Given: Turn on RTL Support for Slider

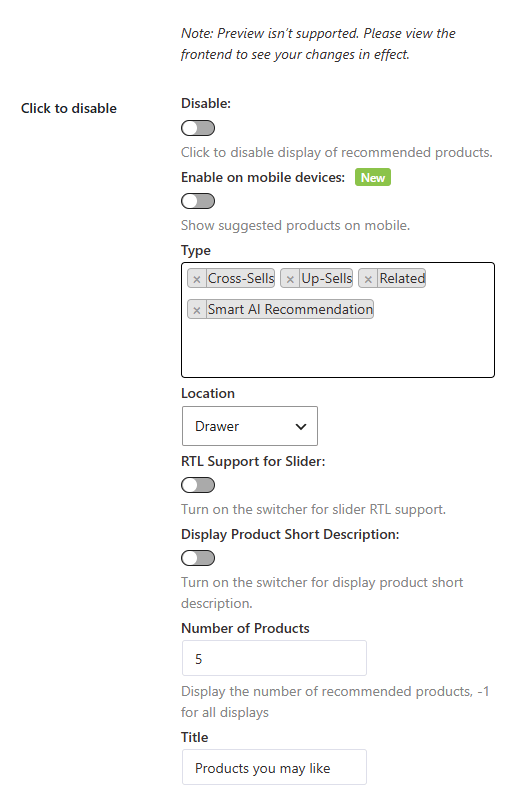Looking at the screenshot, I should pyautogui.click(x=198, y=485).
